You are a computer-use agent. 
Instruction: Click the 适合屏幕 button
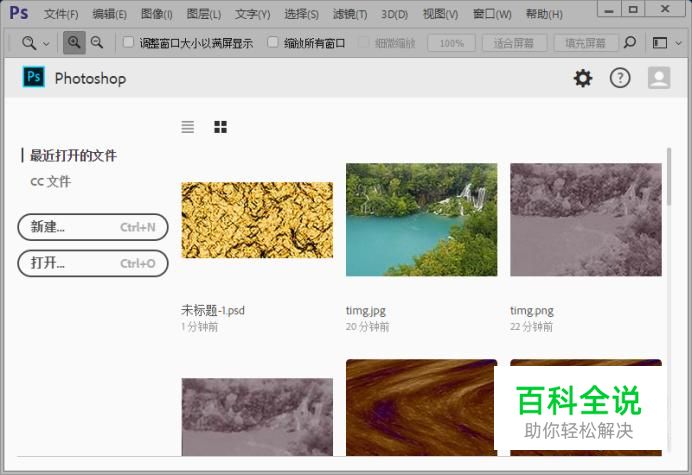(x=514, y=43)
